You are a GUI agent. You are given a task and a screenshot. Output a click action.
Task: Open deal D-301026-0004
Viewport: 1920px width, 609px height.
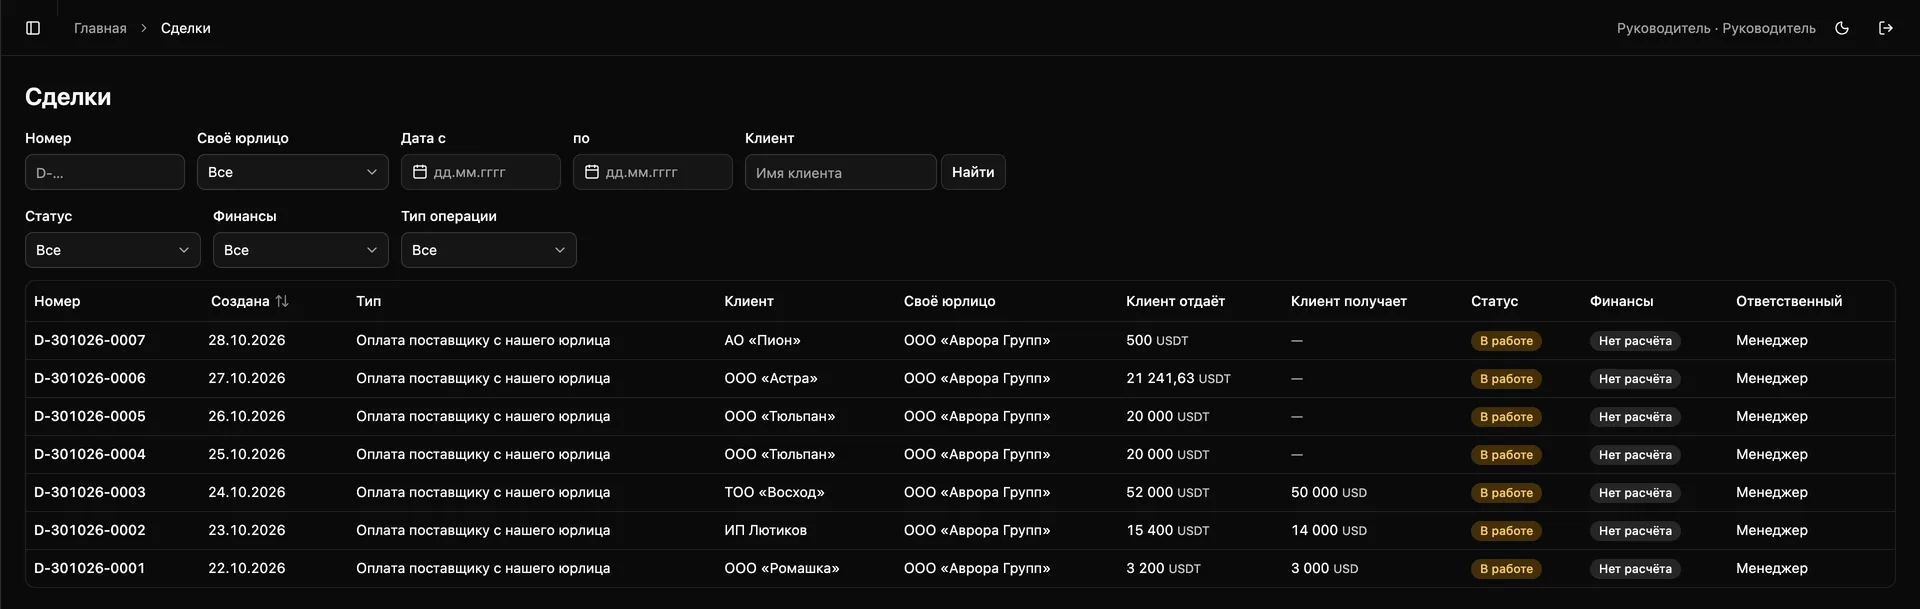90,454
